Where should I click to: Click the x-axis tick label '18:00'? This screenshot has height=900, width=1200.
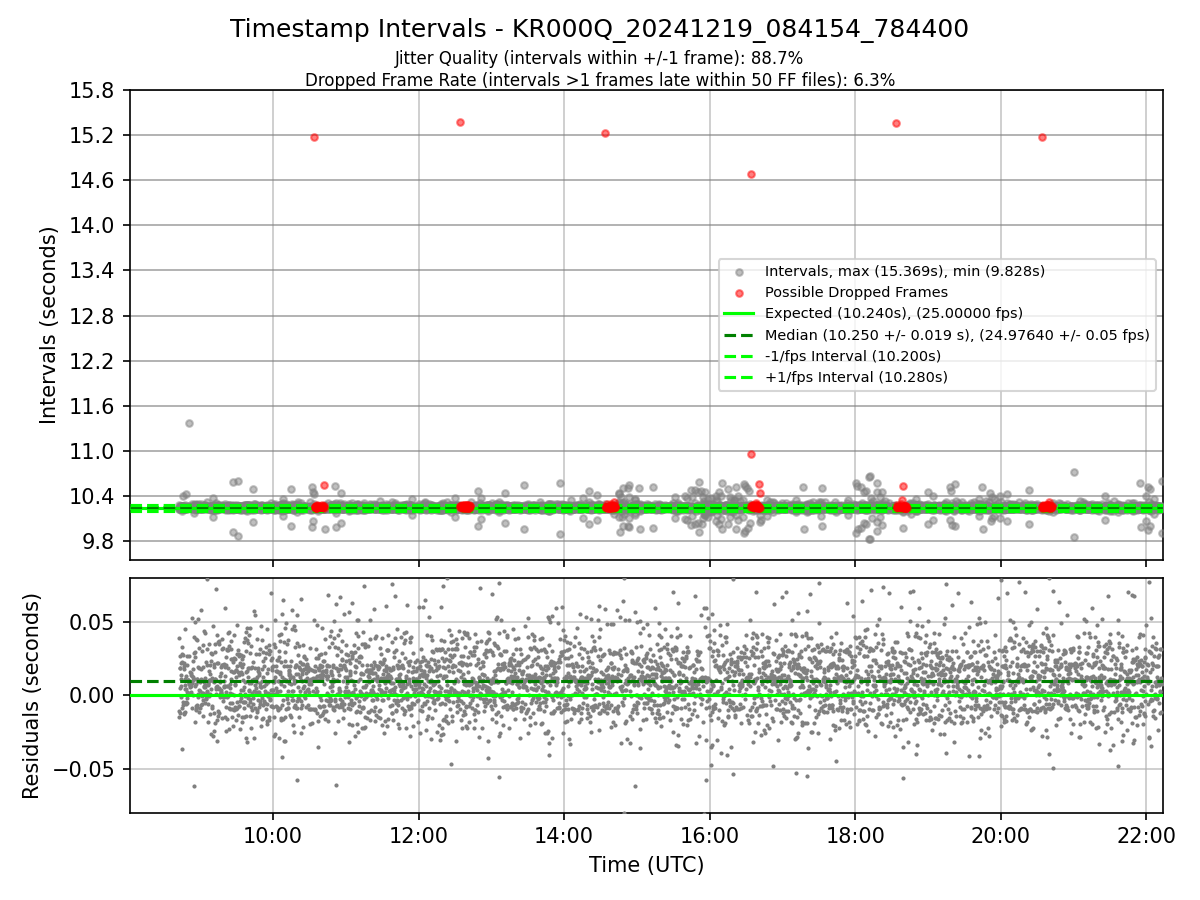coord(855,834)
